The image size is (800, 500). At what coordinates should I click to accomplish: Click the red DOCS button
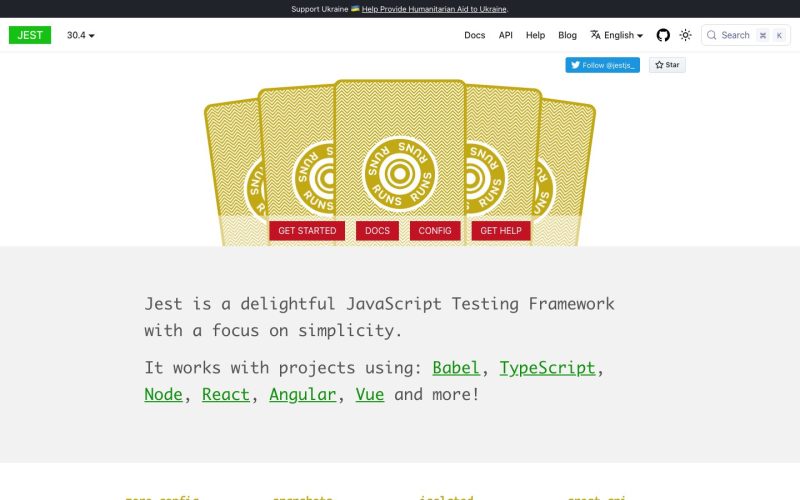pos(377,231)
